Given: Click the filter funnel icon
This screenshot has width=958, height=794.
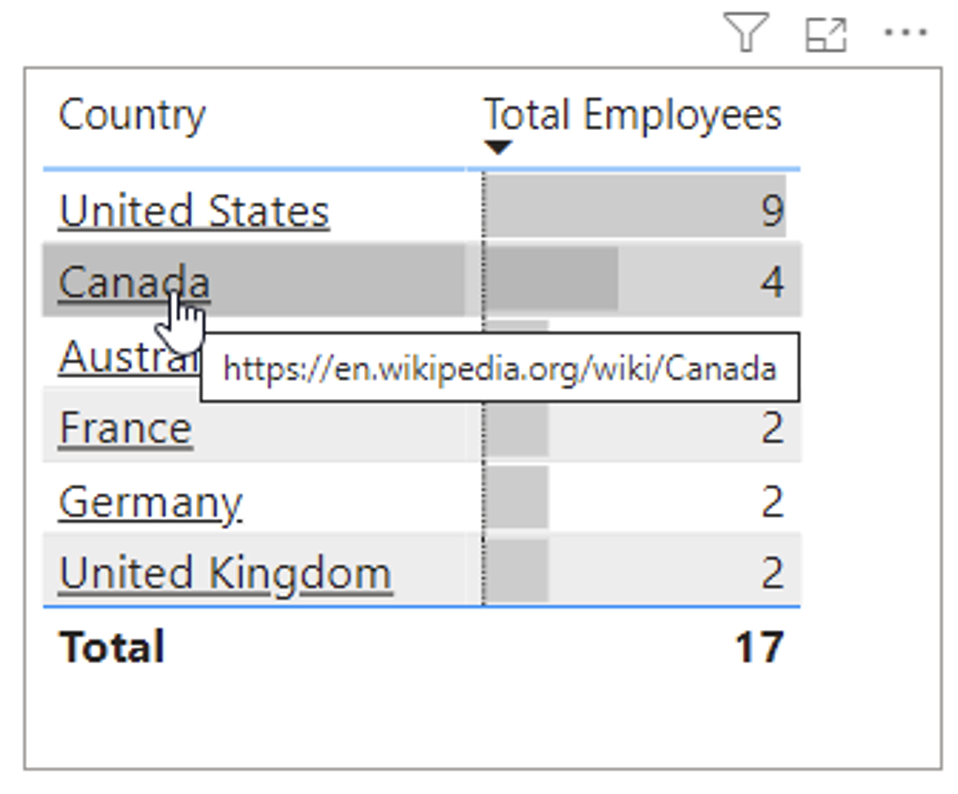Looking at the screenshot, I should (746, 33).
